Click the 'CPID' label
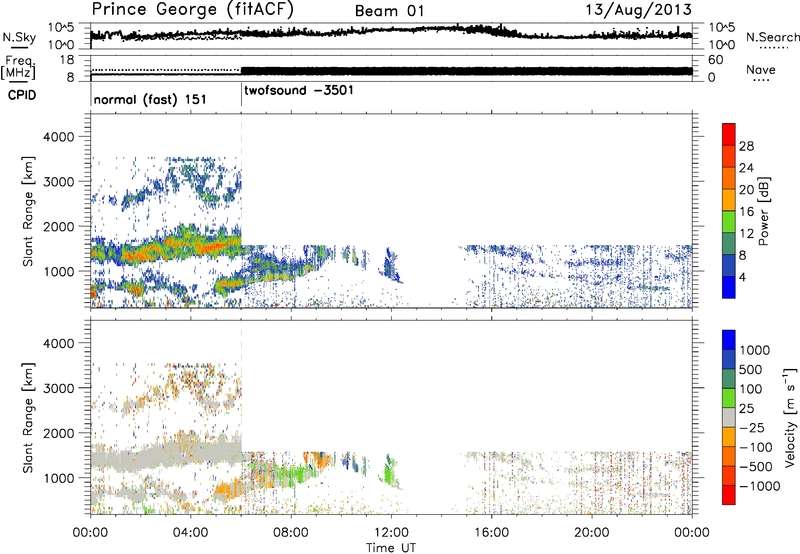The height and width of the screenshot is (554, 800). 22,95
